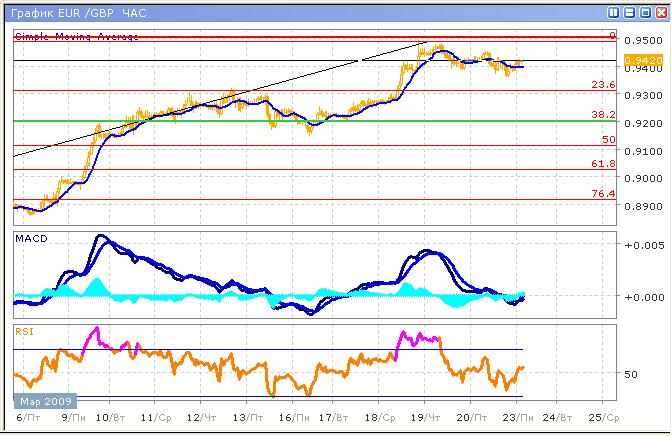Click the 0 Fibonacci level label at top
Viewport: 672px width, 436px height.
click(611, 35)
